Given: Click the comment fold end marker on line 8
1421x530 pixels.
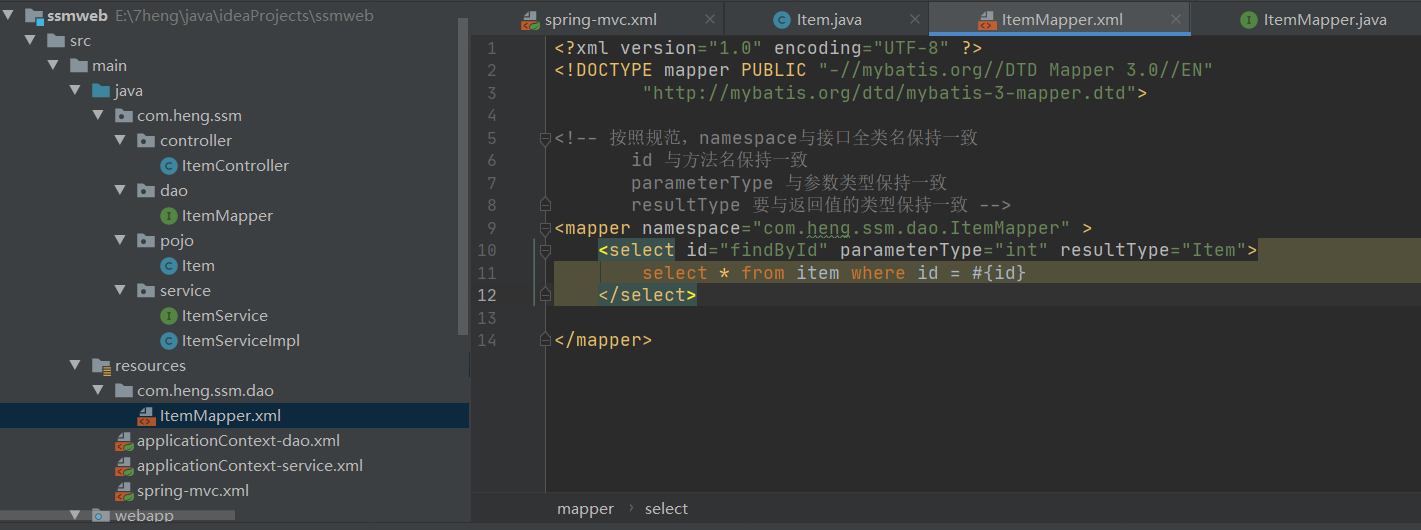Looking at the screenshot, I should click(545, 204).
